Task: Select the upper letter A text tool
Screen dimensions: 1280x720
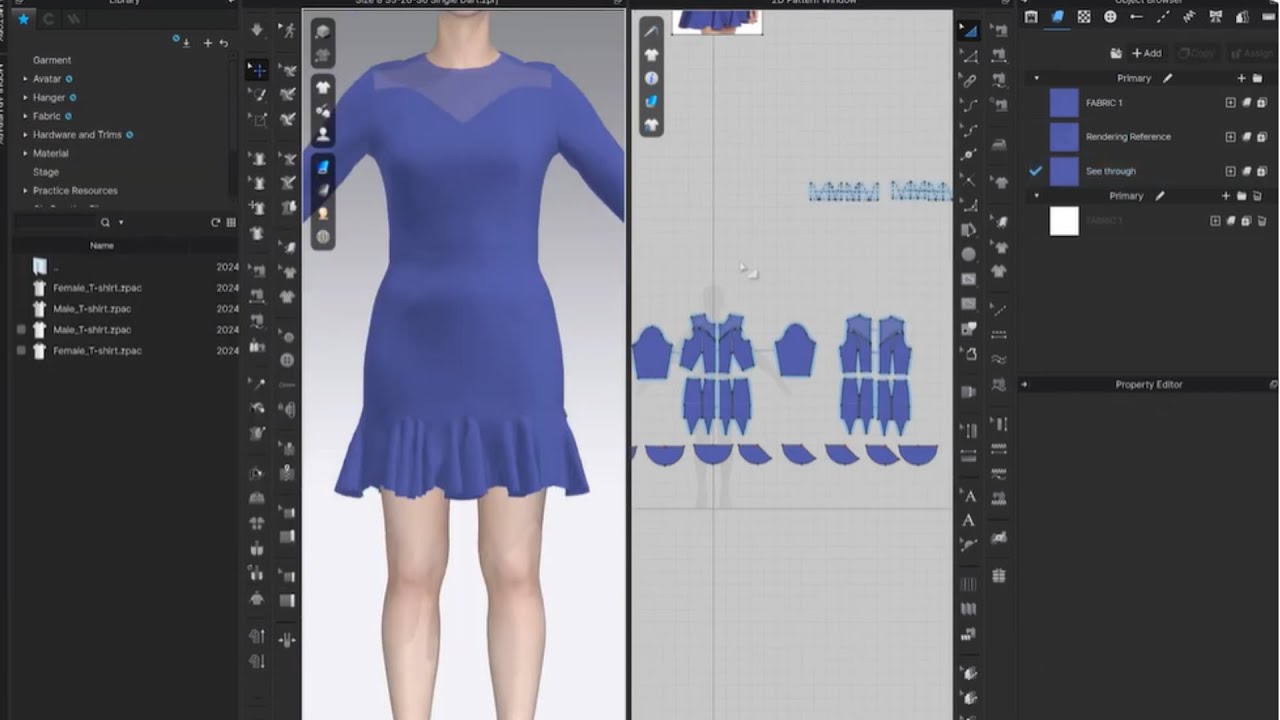Action: 968,496
